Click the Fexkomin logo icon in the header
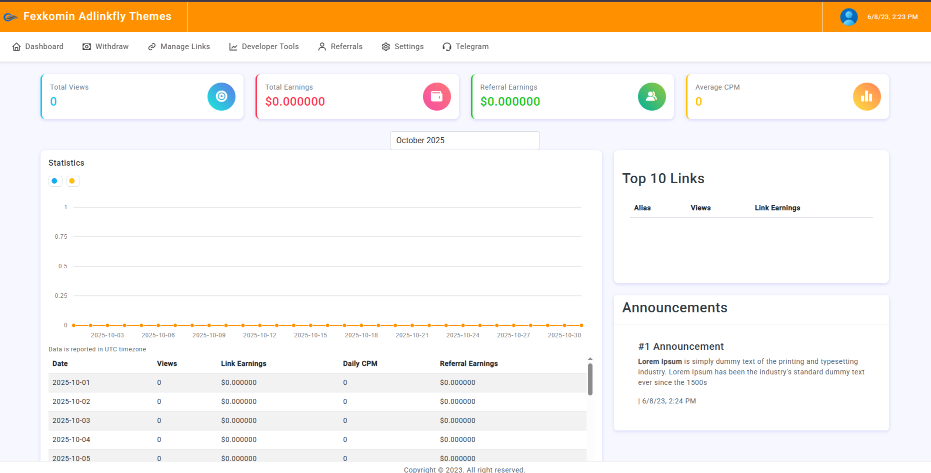 coord(10,17)
